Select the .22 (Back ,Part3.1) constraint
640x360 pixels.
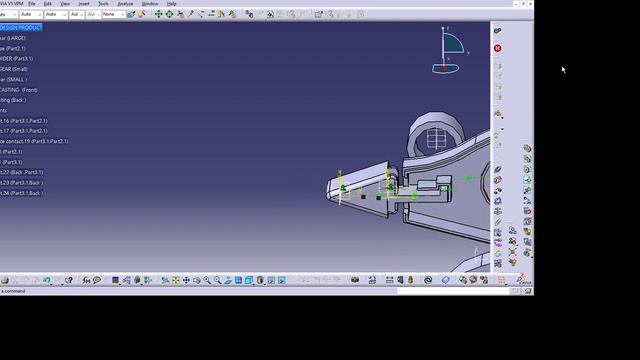tap(22, 172)
